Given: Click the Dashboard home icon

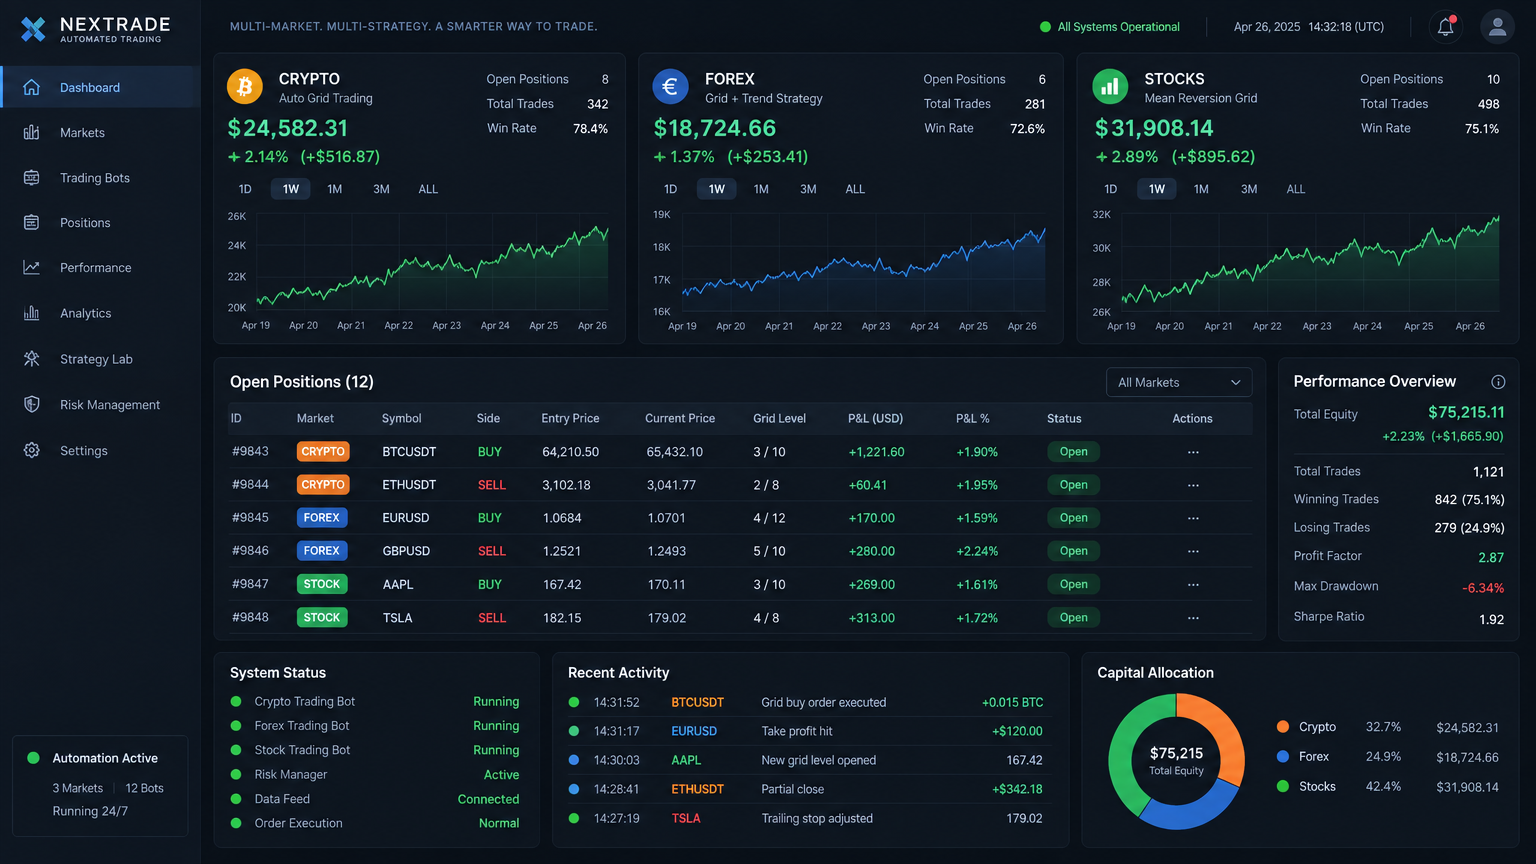Looking at the screenshot, I should (32, 87).
